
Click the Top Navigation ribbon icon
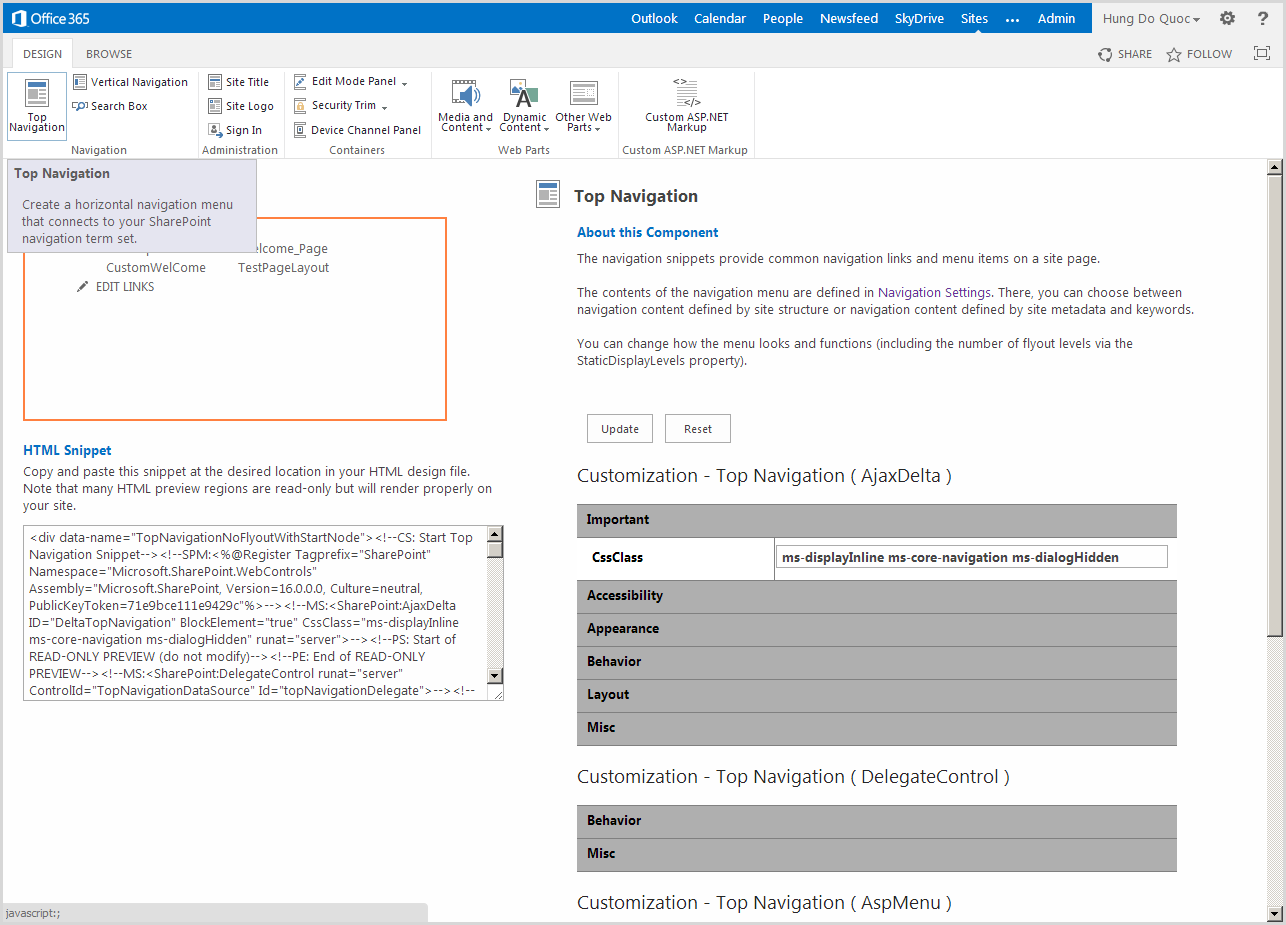click(x=37, y=107)
